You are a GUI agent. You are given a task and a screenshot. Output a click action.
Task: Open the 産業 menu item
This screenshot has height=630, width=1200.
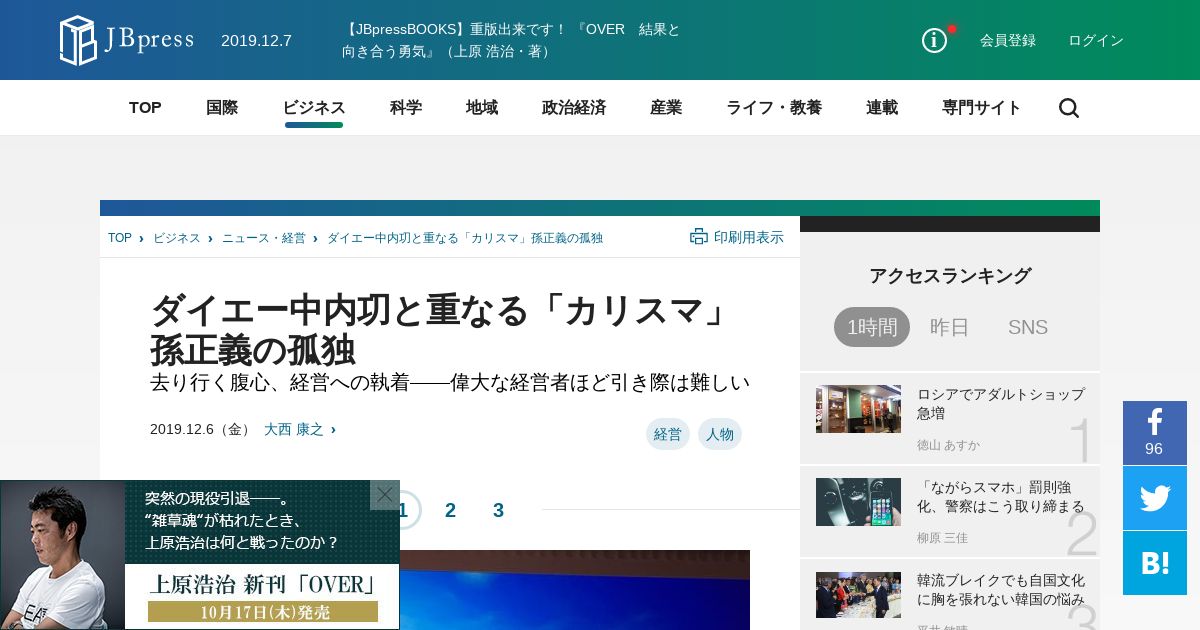tap(666, 108)
